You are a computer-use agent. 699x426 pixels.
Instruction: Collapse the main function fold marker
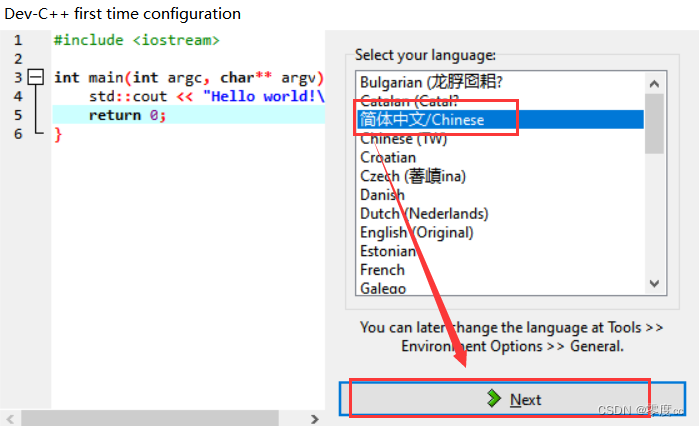point(36,77)
